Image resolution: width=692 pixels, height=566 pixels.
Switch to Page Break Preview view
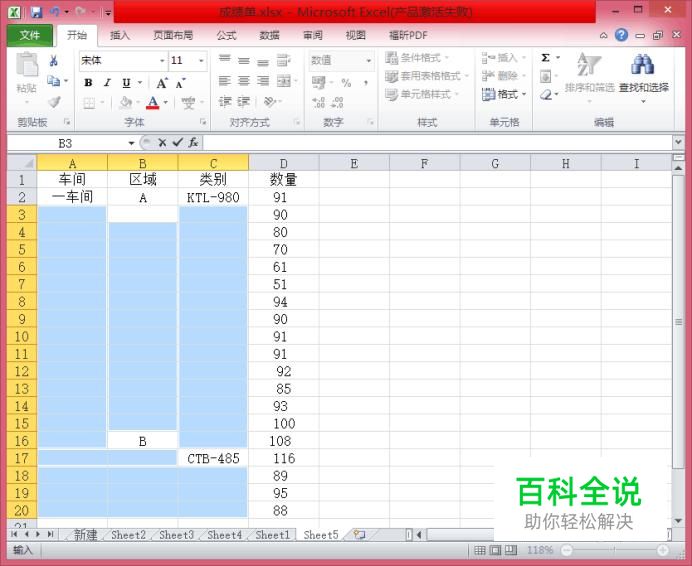(511, 550)
